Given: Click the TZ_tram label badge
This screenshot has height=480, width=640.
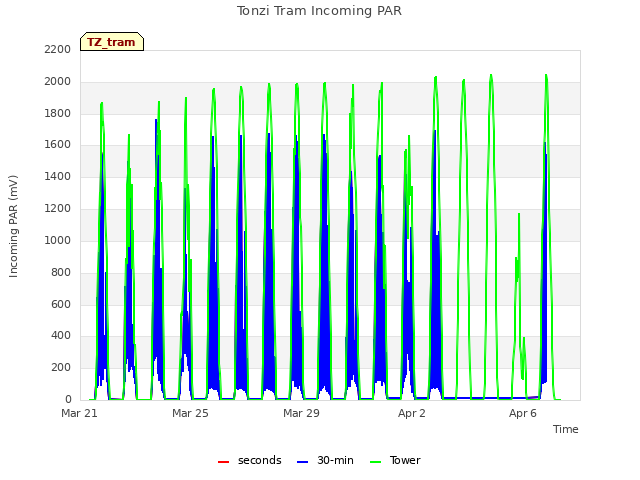Looking at the screenshot, I should pyautogui.click(x=112, y=42).
